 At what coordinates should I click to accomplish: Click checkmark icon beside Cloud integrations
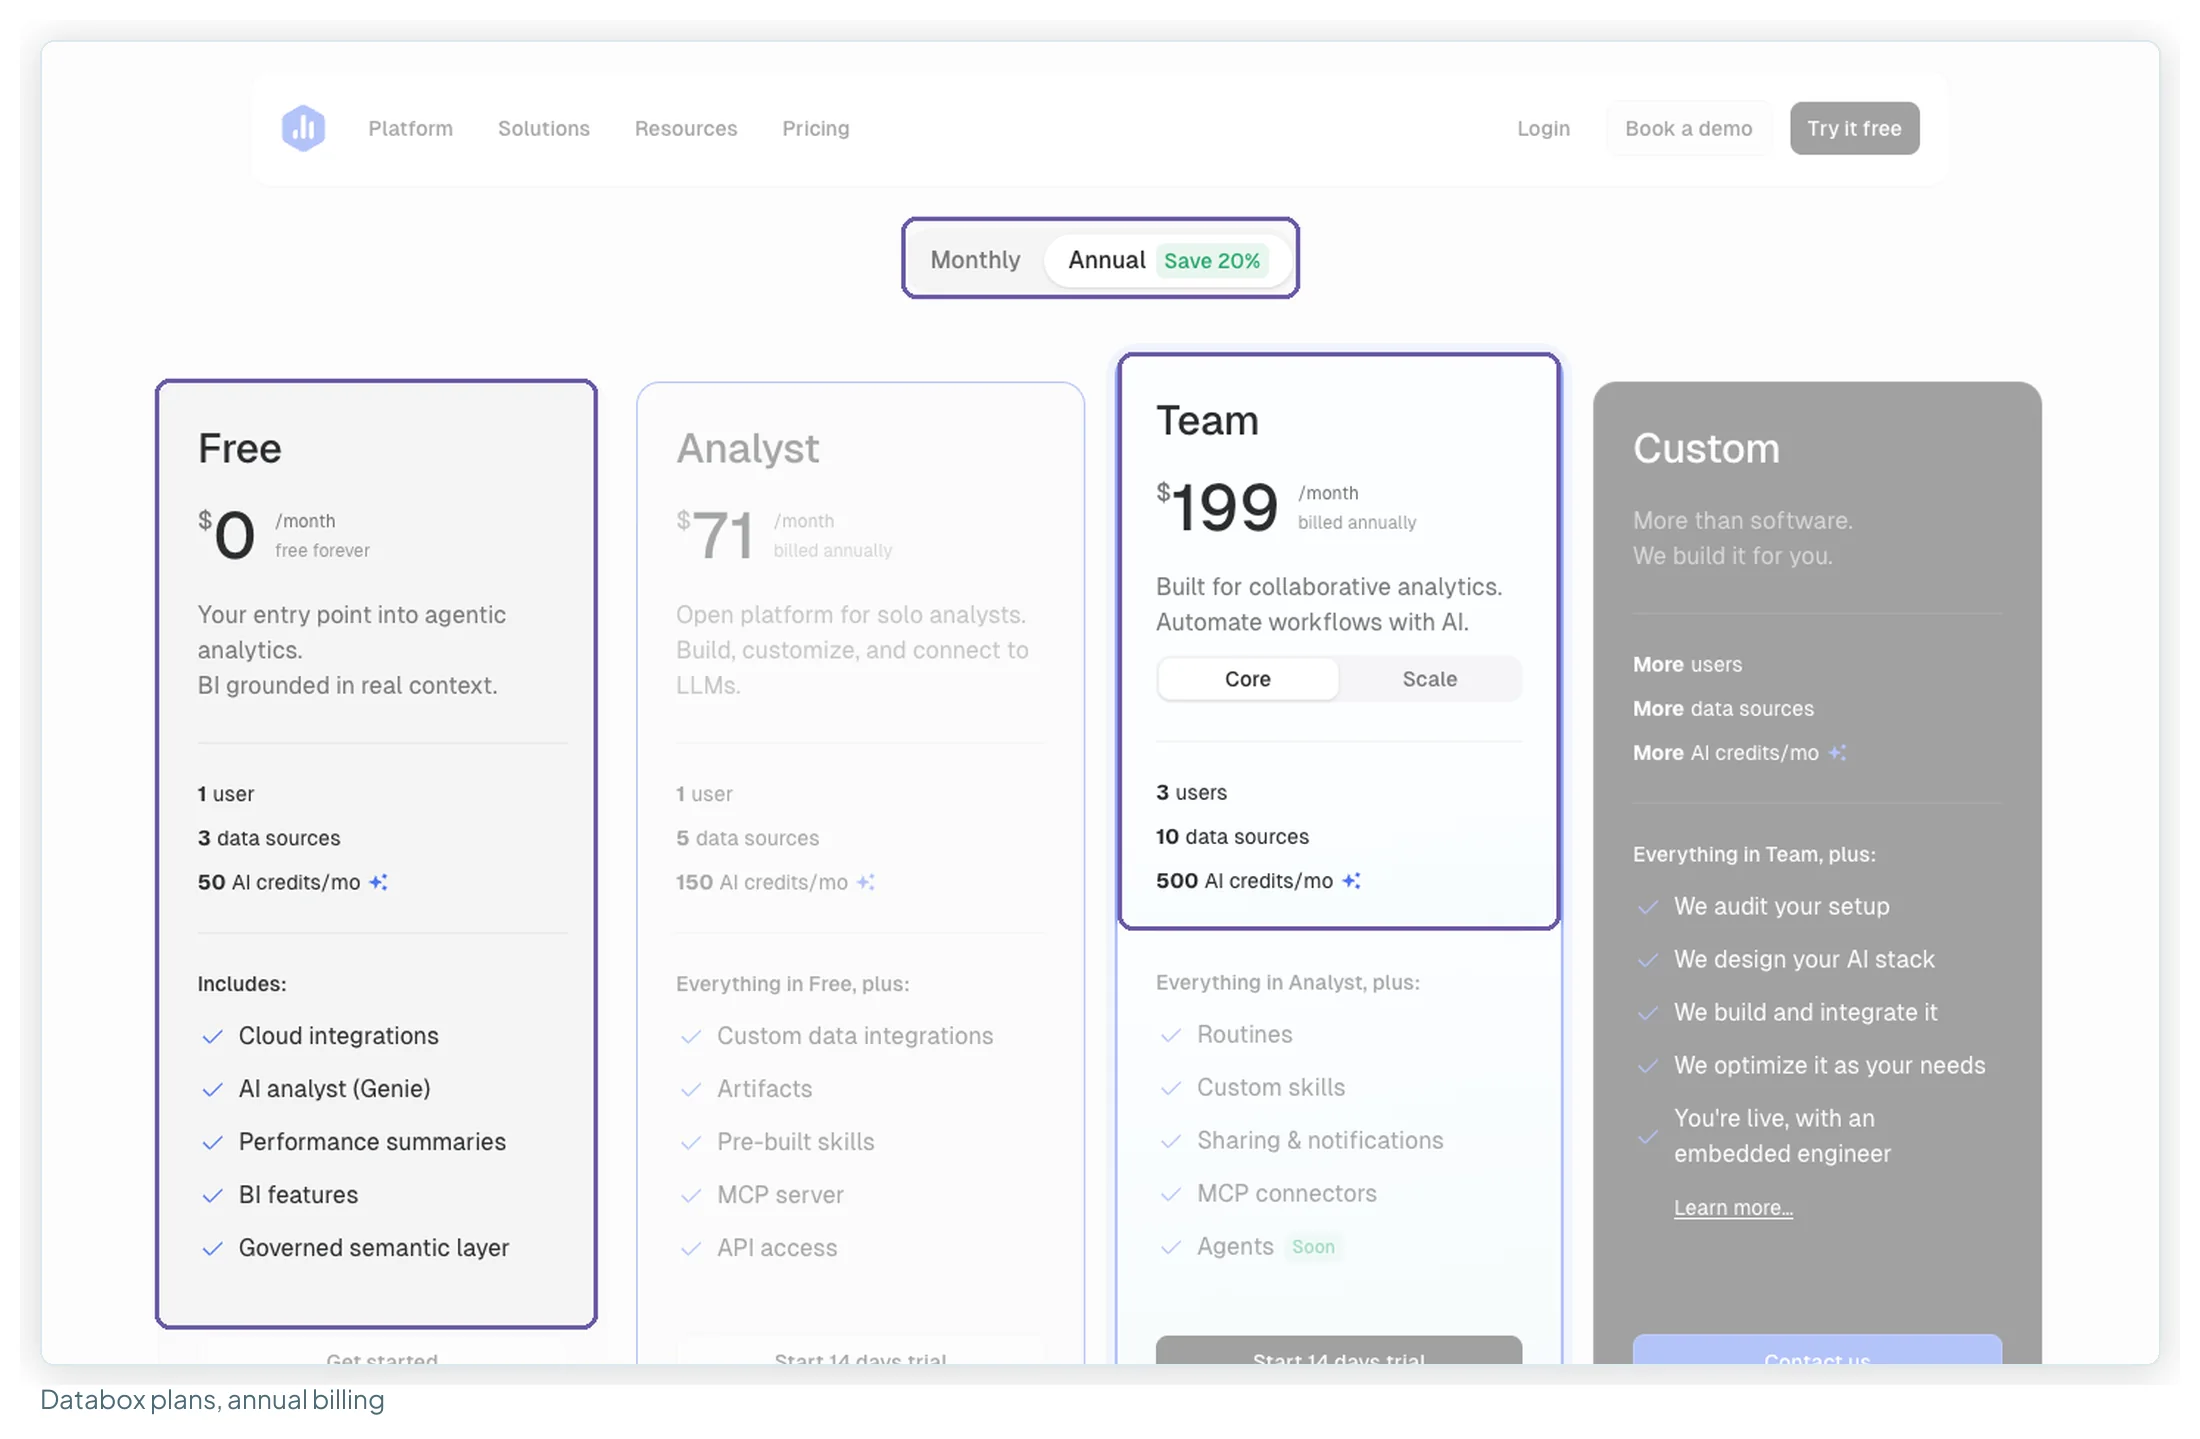(212, 1036)
